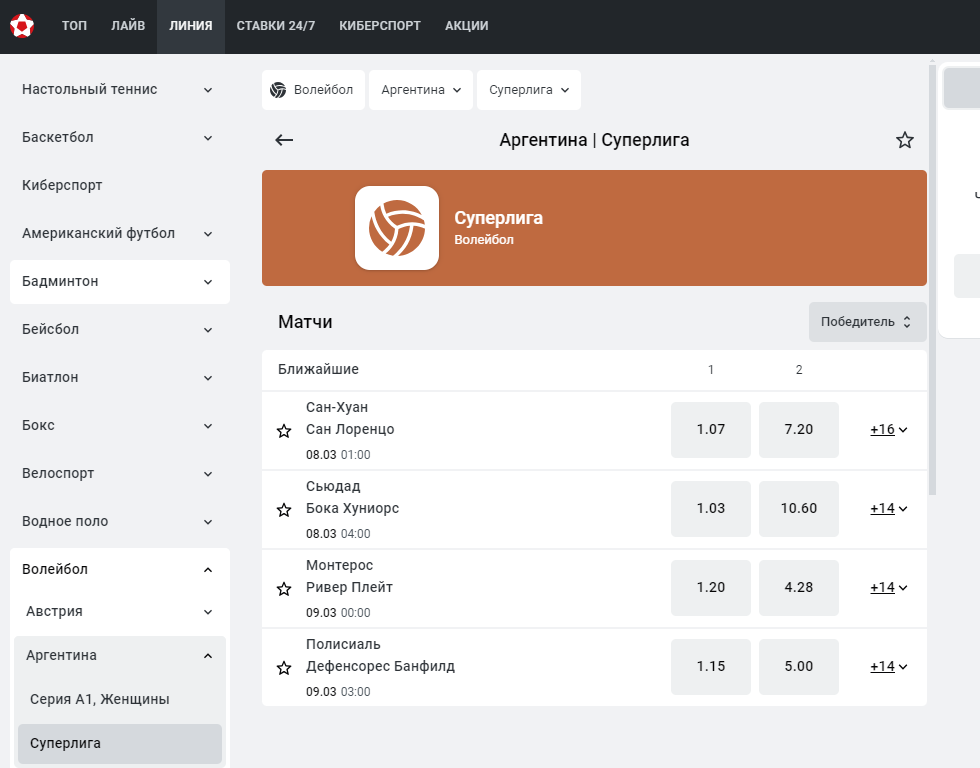Image resolution: width=980 pixels, height=768 pixels.
Task: Add Аргентина Суперлига league to favorites star
Action: pyautogui.click(x=904, y=140)
